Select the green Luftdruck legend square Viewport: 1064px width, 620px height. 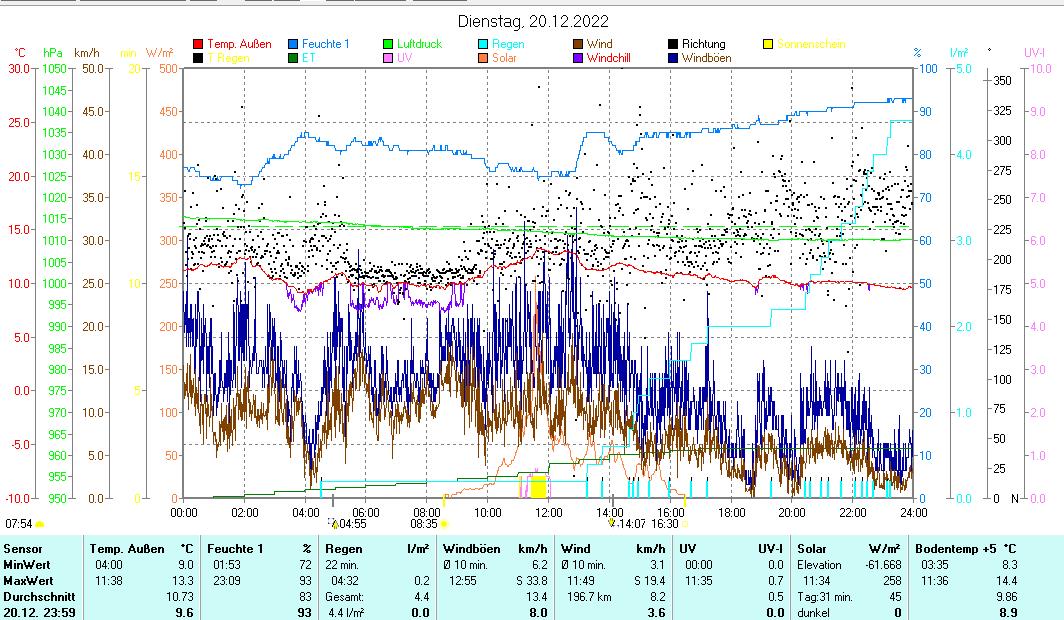coord(389,44)
